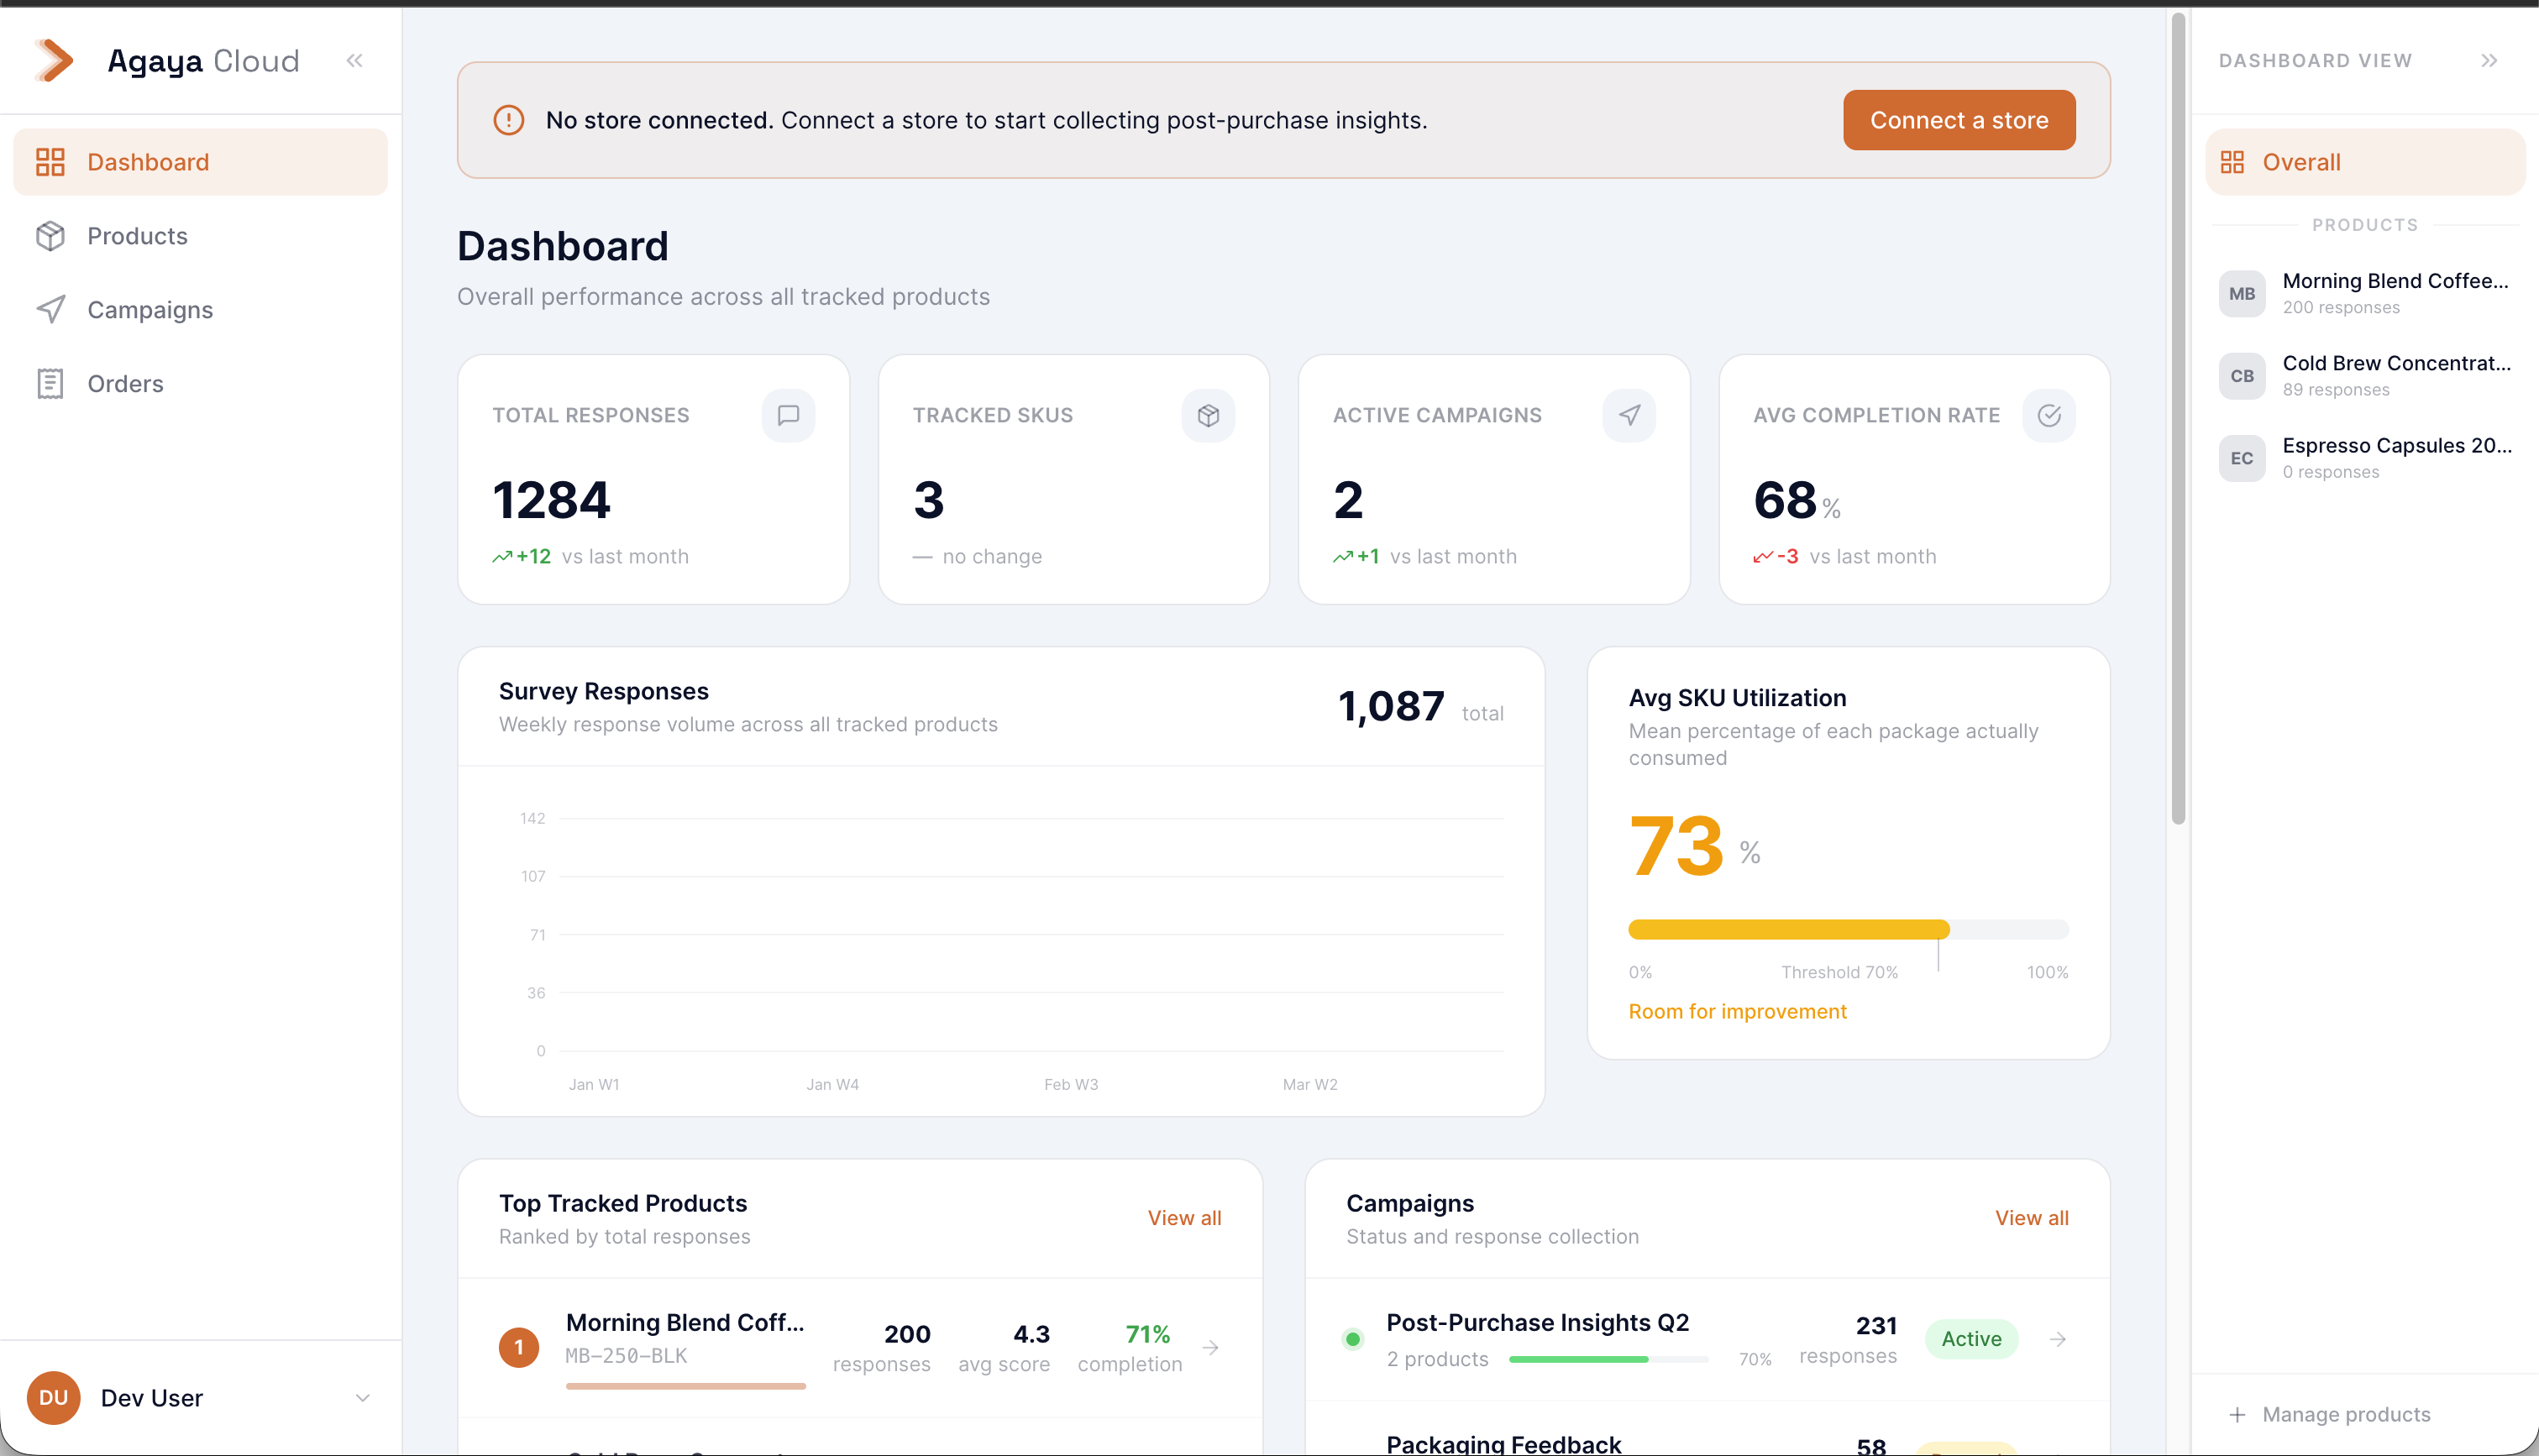This screenshot has width=2539, height=1456.
Task: Click the green status dot of Post-Purchase Insights
Action: 1353,1339
